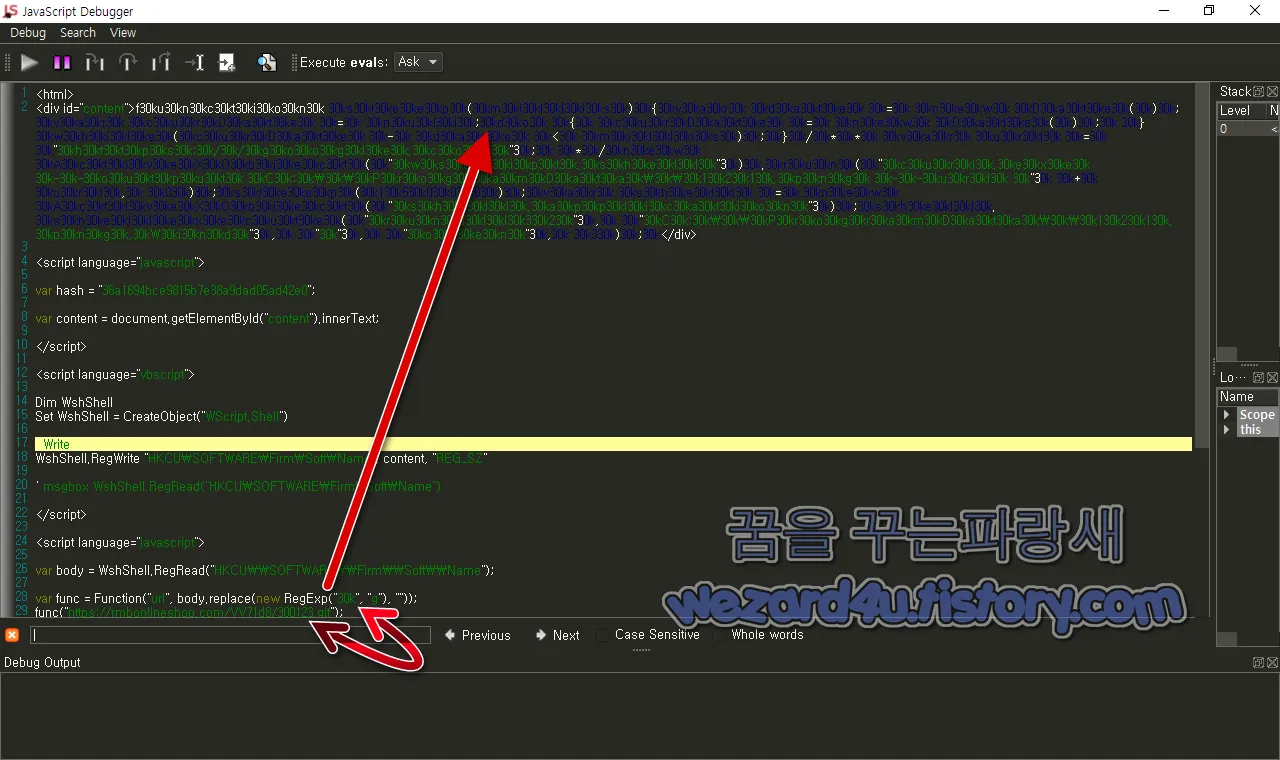Close the find bar with orange X
Image resolution: width=1280 pixels, height=760 pixels.
(12, 635)
